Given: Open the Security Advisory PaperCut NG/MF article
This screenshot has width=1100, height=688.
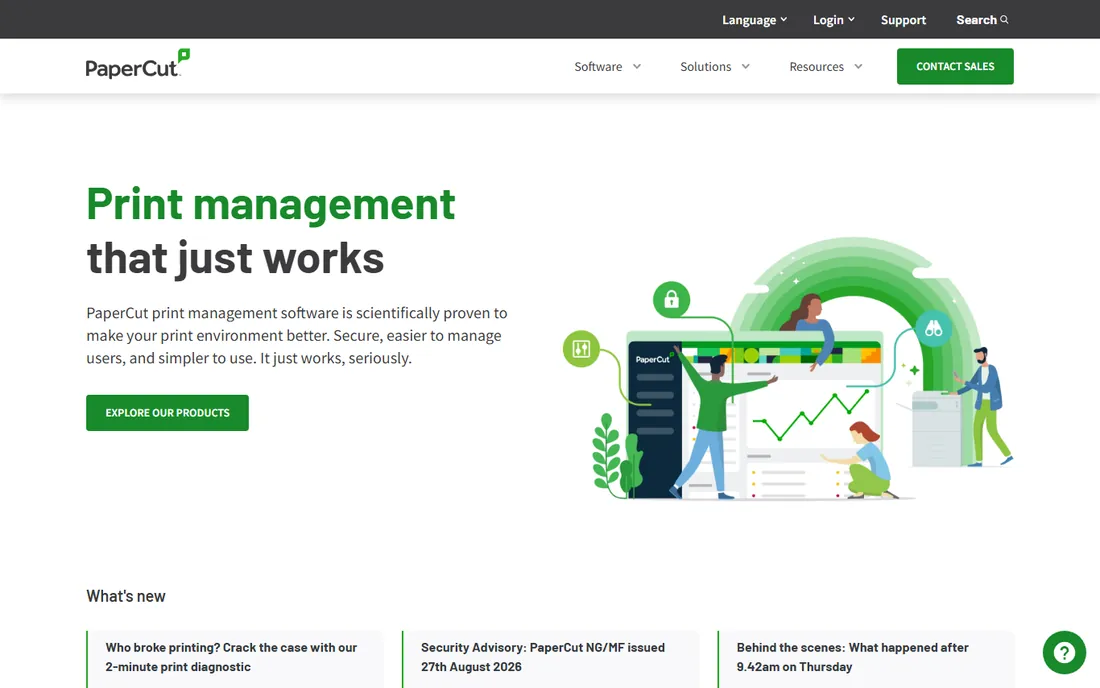Looking at the screenshot, I should coord(551,659).
